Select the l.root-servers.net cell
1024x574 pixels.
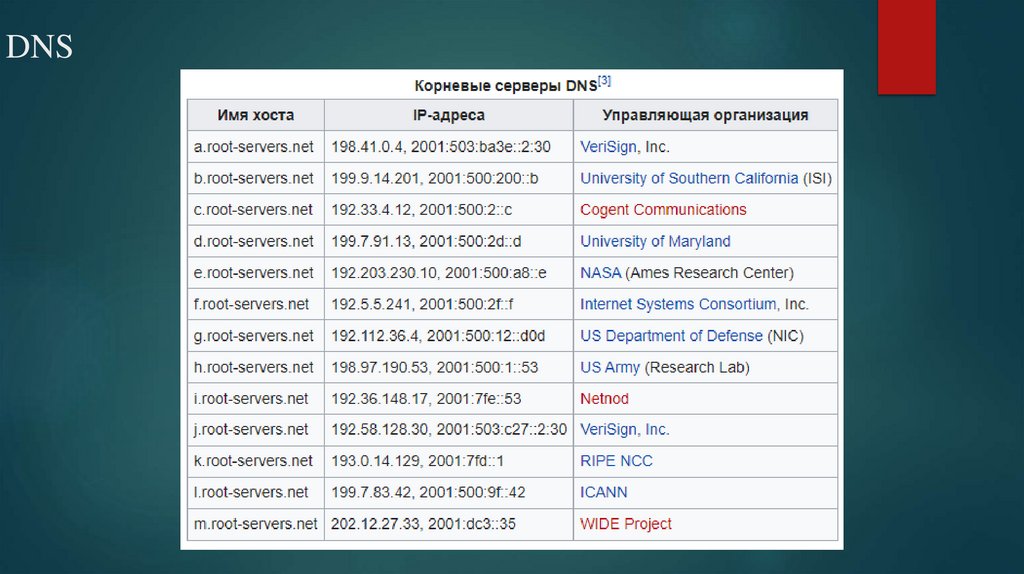pyautogui.click(x=255, y=492)
